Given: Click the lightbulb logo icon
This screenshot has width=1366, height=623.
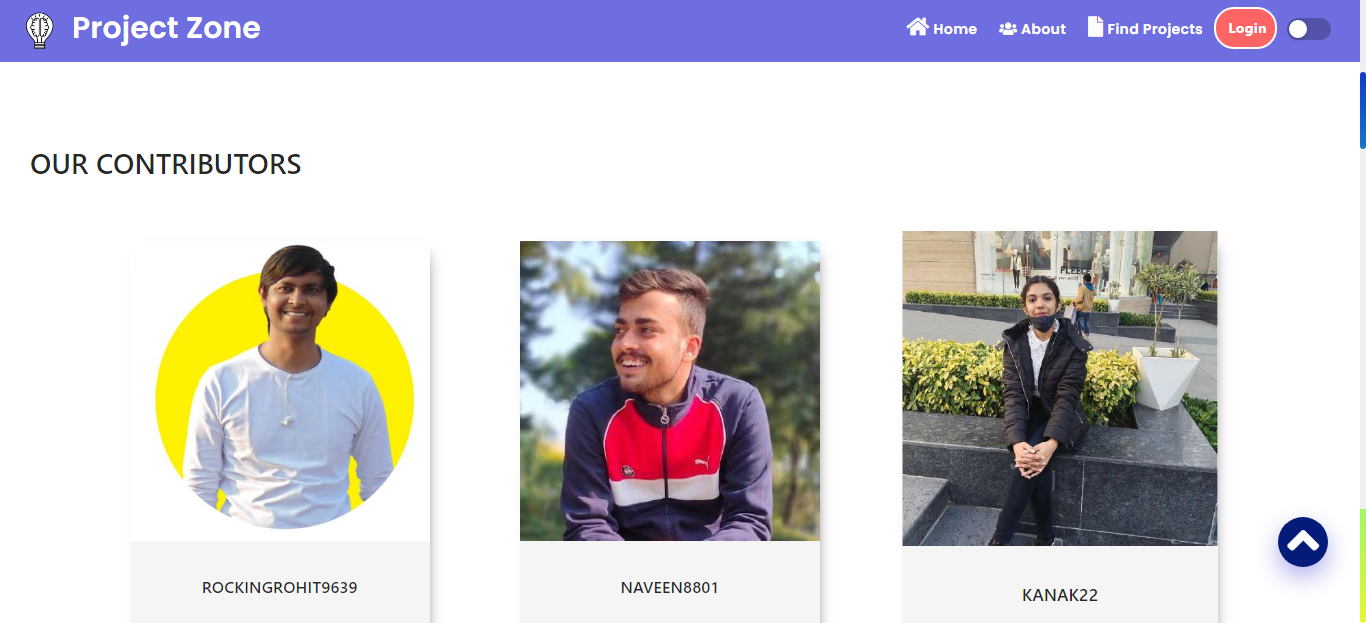Looking at the screenshot, I should (x=39, y=30).
